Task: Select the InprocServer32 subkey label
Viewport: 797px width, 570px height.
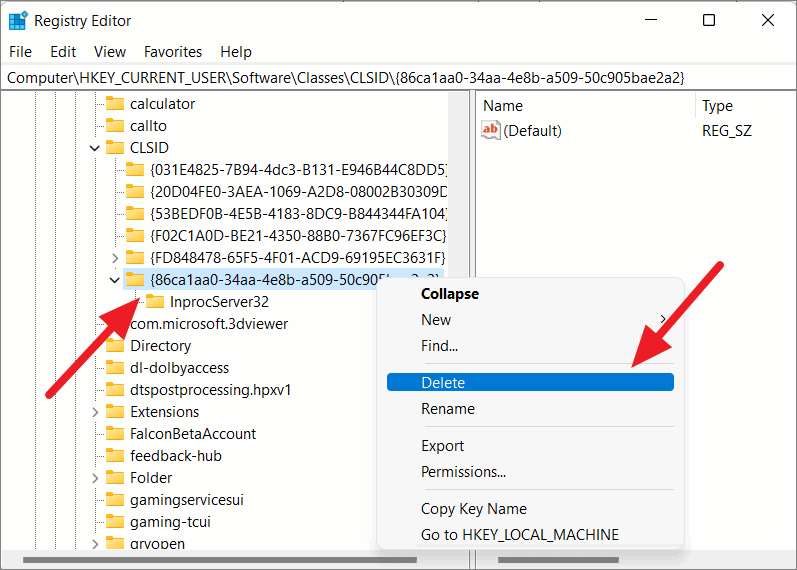Action: tap(219, 302)
